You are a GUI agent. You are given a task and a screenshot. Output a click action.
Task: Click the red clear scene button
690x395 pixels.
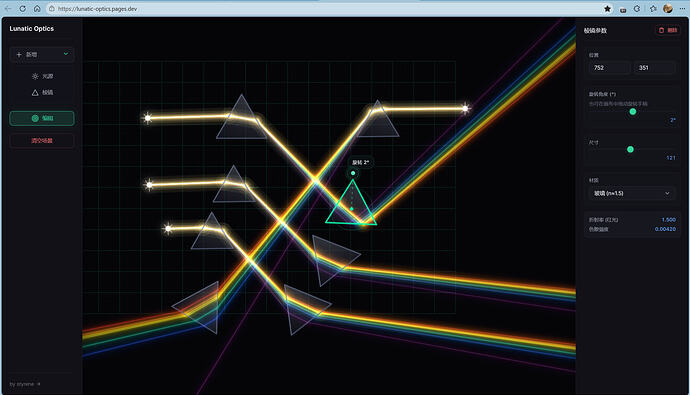(42, 141)
